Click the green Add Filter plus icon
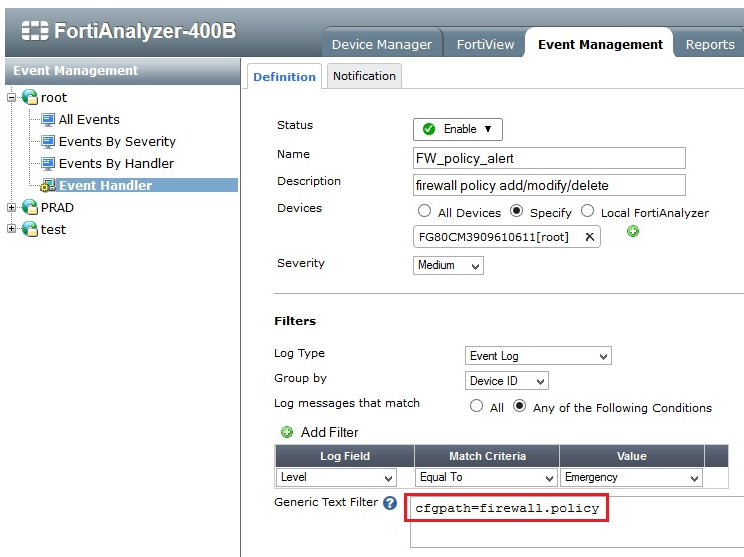 coord(287,432)
